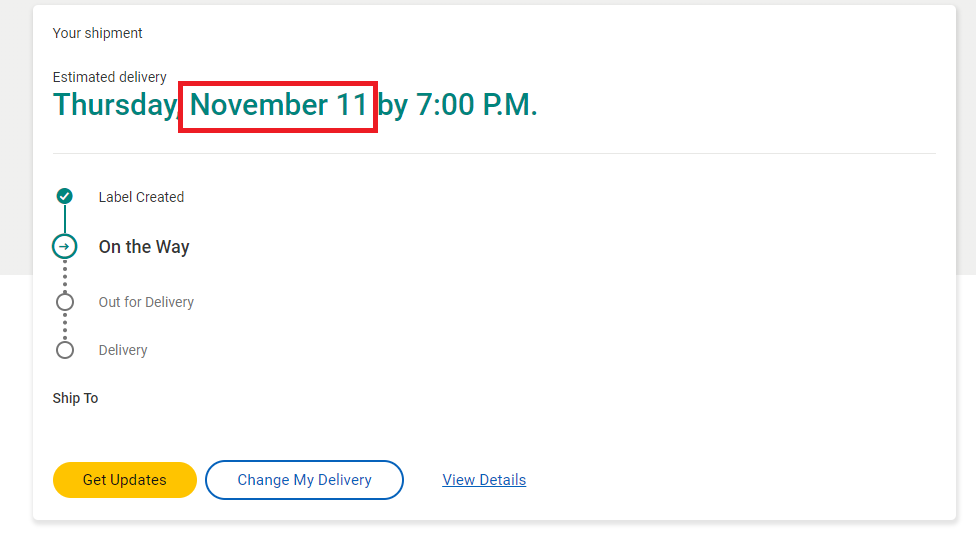Click the Estimated delivery label
The width and height of the screenshot is (977, 544).
pos(109,77)
